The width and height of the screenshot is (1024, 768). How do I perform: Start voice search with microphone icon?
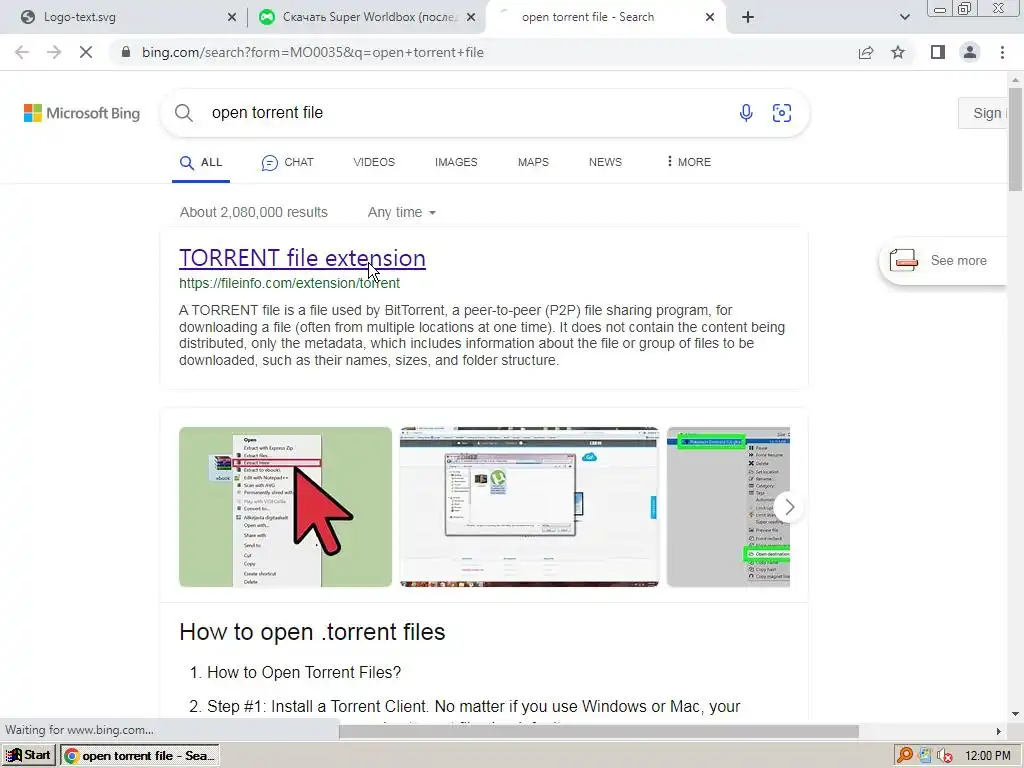[x=746, y=113]
